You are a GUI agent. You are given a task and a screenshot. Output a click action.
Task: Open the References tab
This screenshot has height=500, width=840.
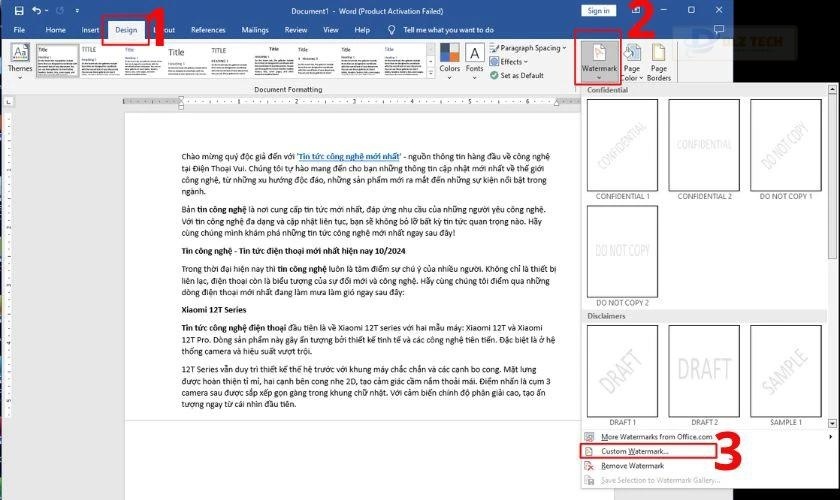tap(208, 30)
